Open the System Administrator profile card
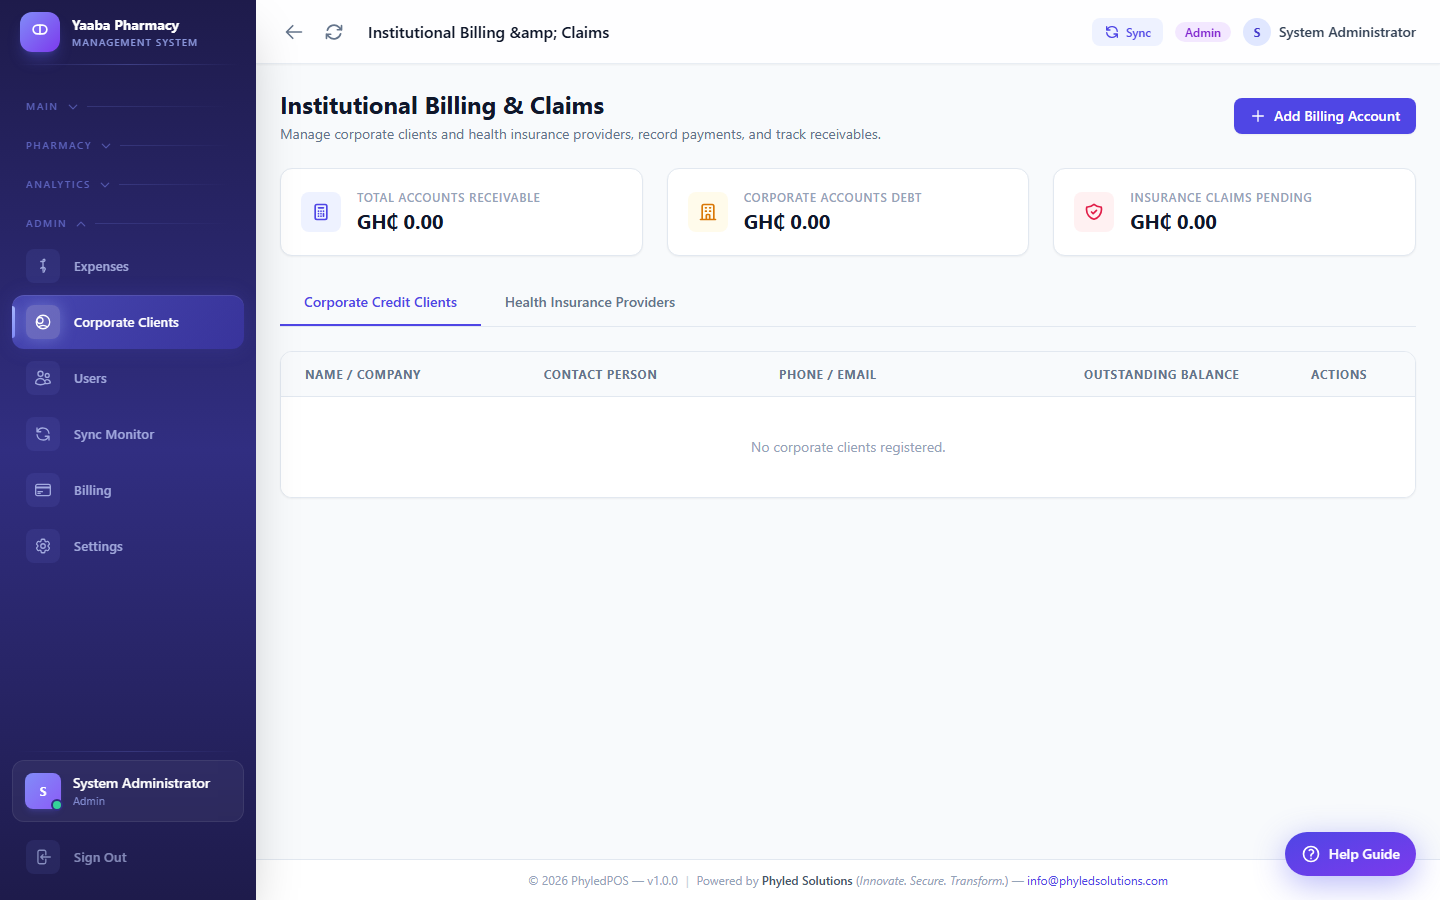The width and height of the screenshot is (1440, 900). [x=128, y=791]
